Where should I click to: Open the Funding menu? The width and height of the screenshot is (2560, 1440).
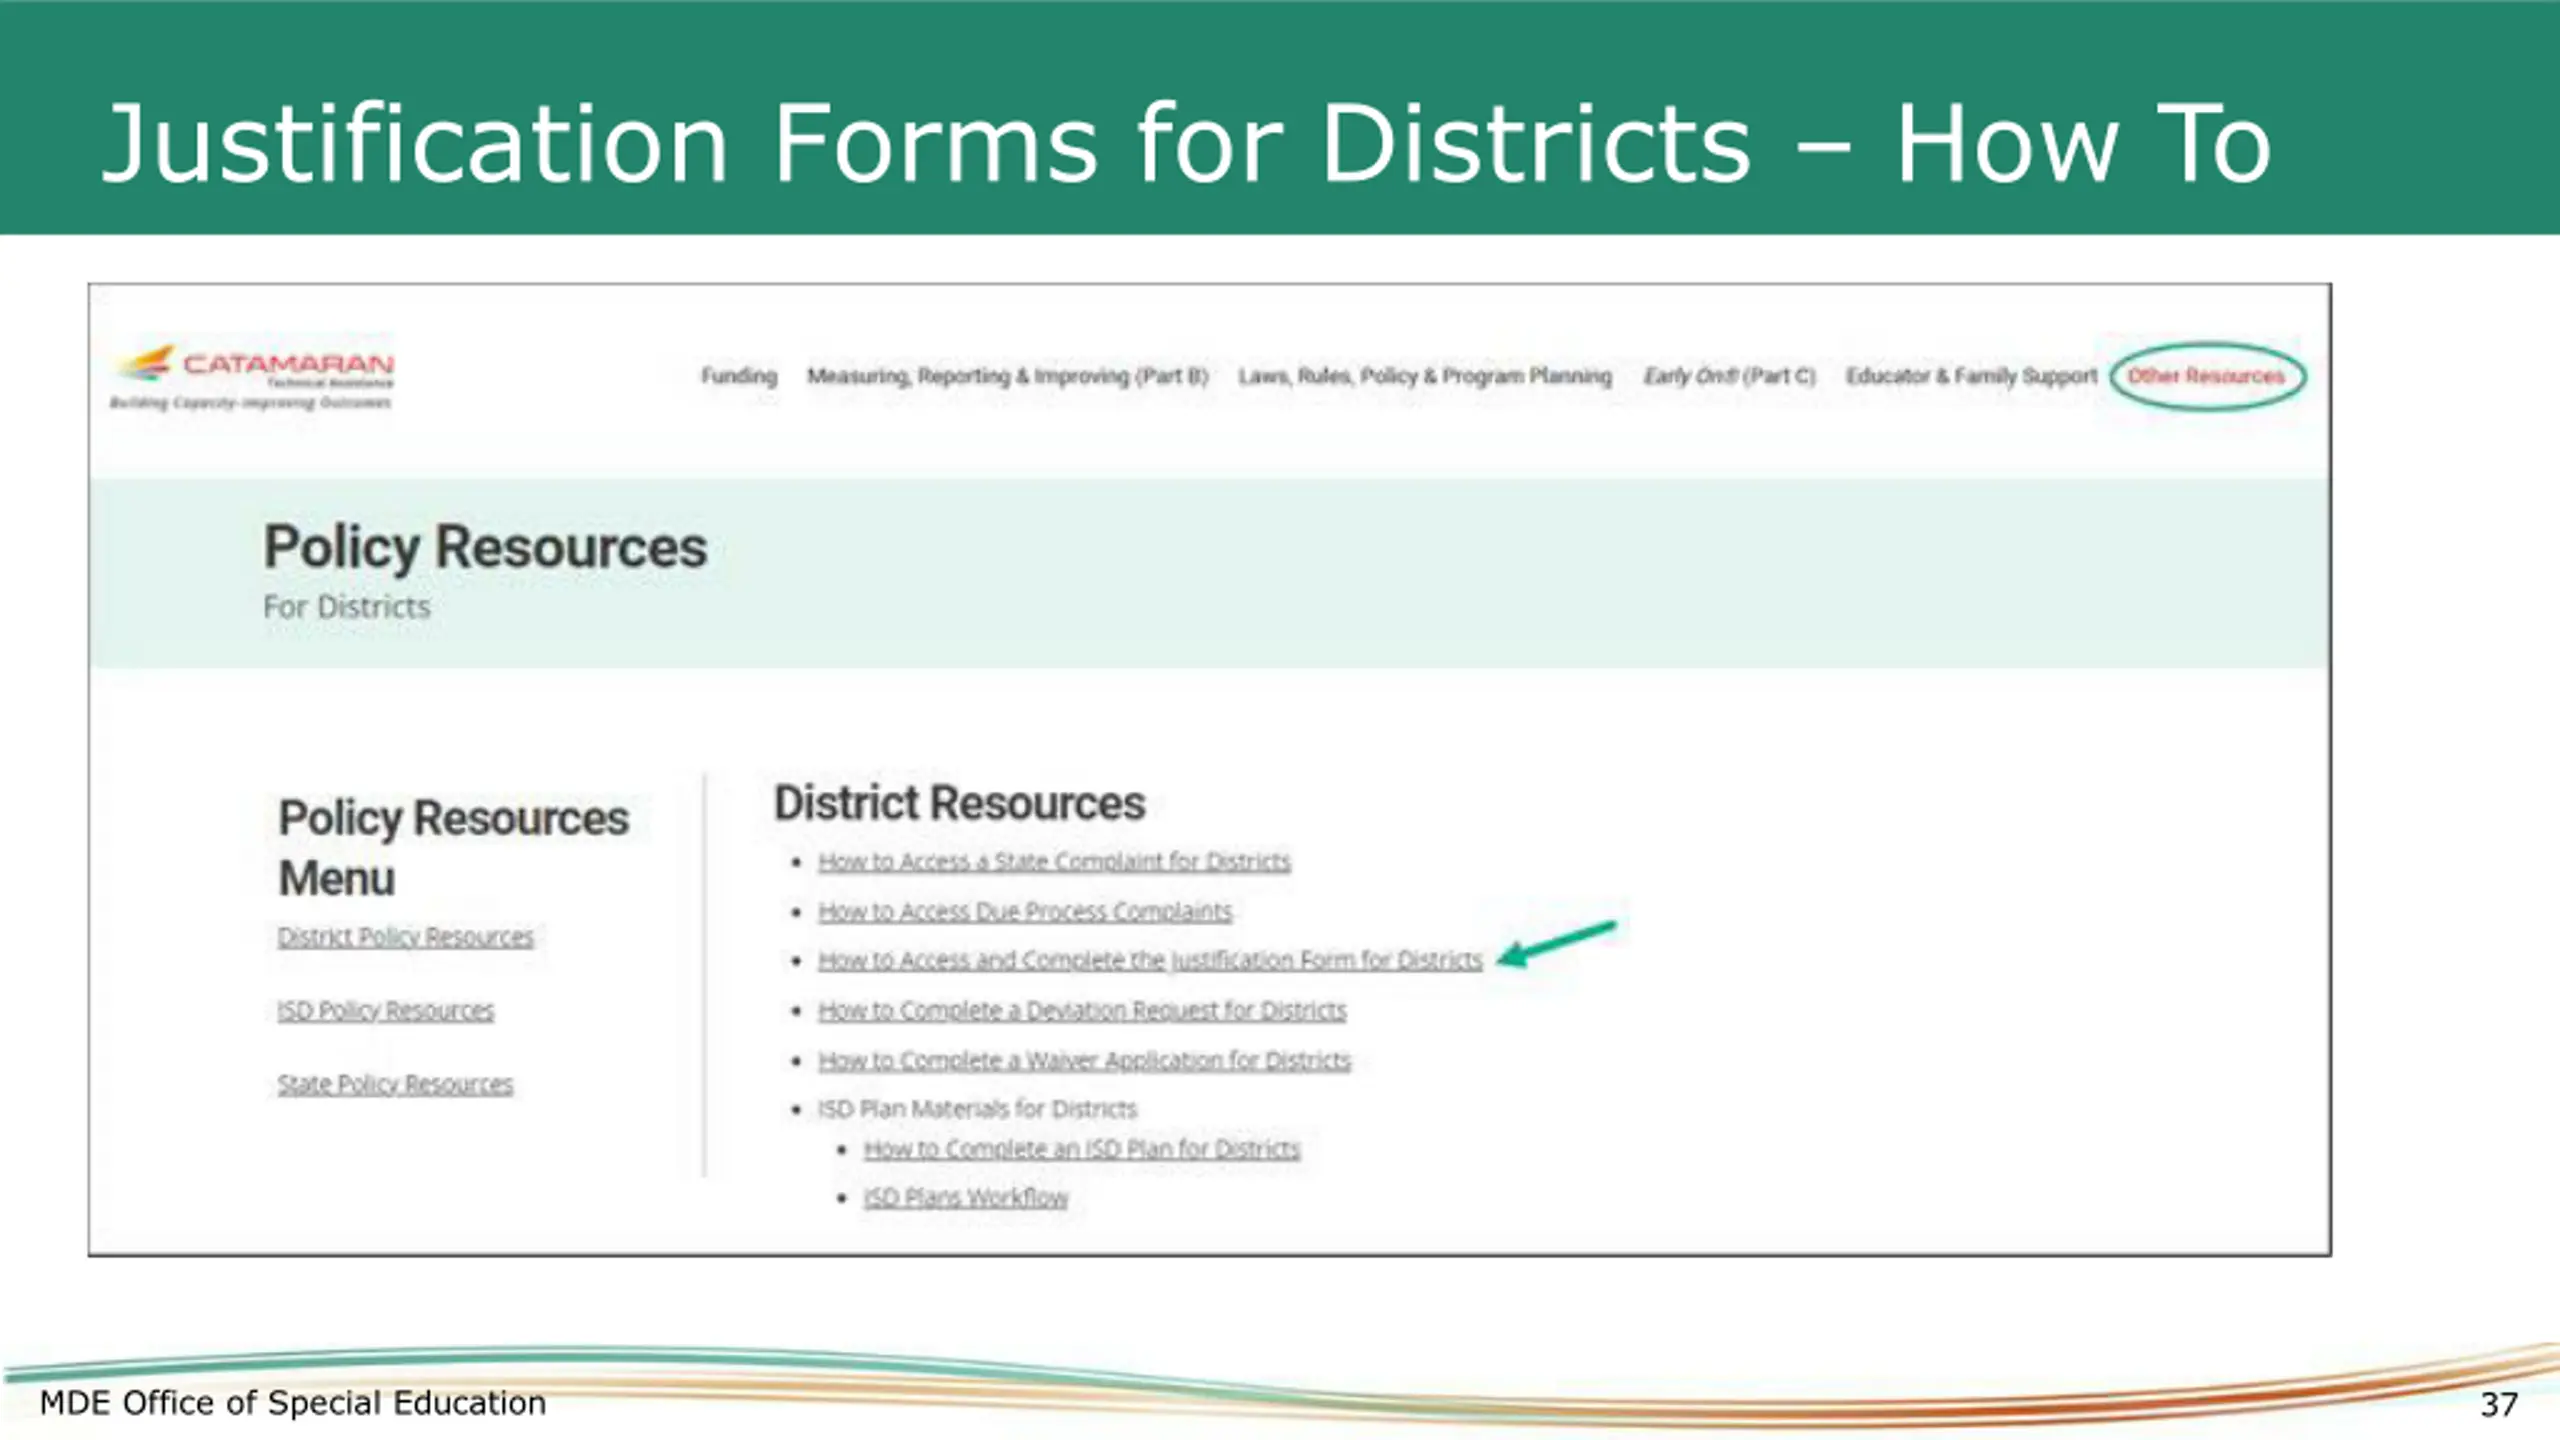(x=738, y=376)
